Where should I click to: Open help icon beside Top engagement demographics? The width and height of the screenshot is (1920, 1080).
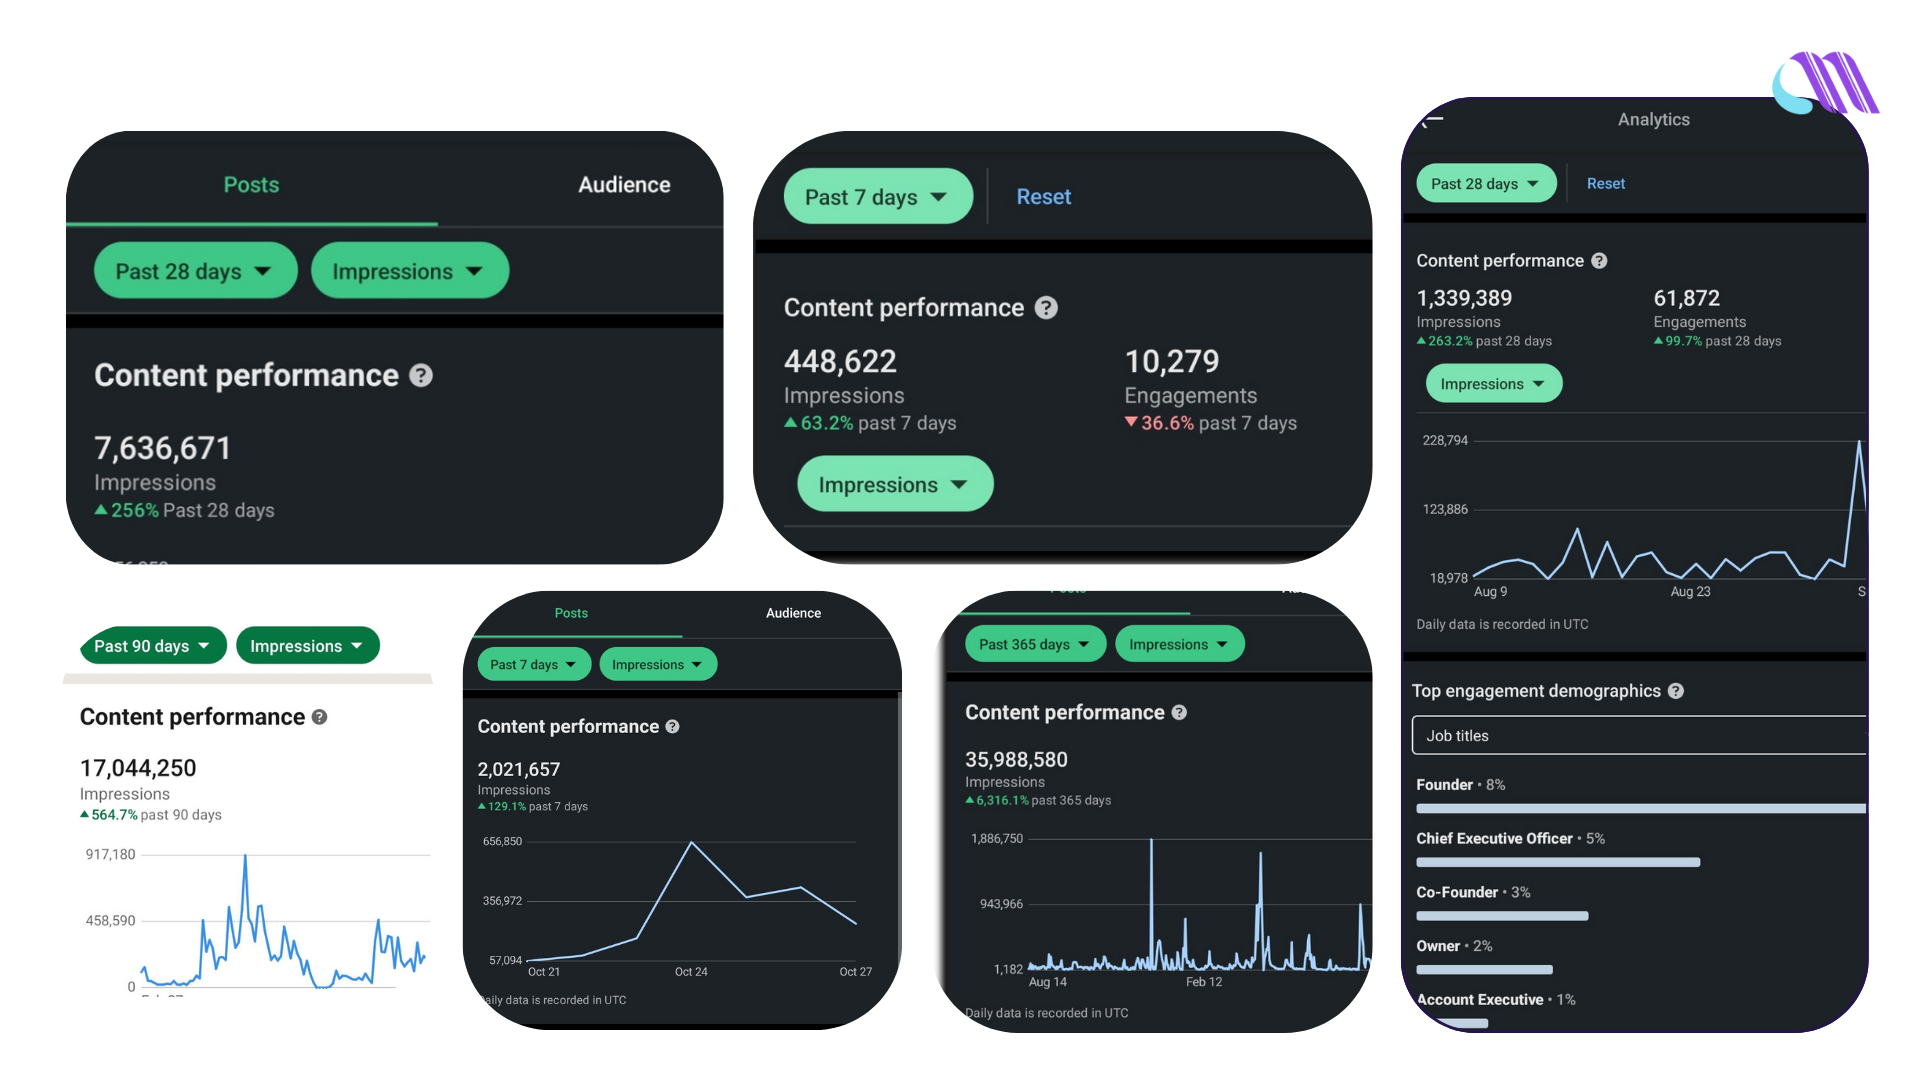1676,691
